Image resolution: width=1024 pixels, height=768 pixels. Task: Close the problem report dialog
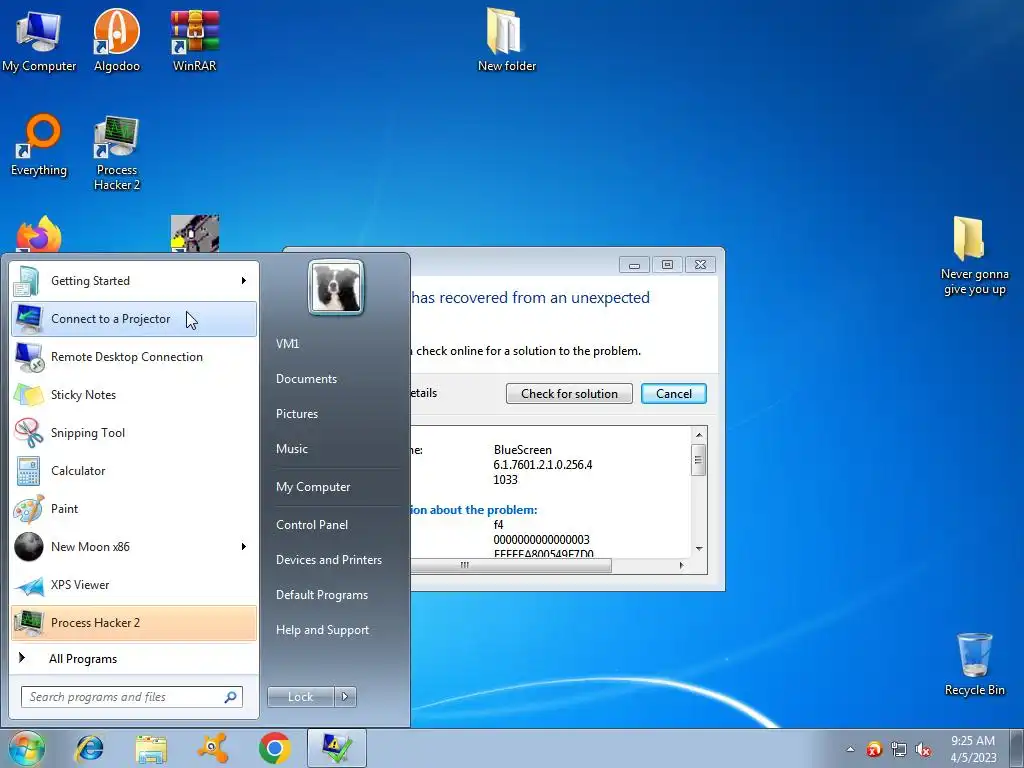pos(700,264)
